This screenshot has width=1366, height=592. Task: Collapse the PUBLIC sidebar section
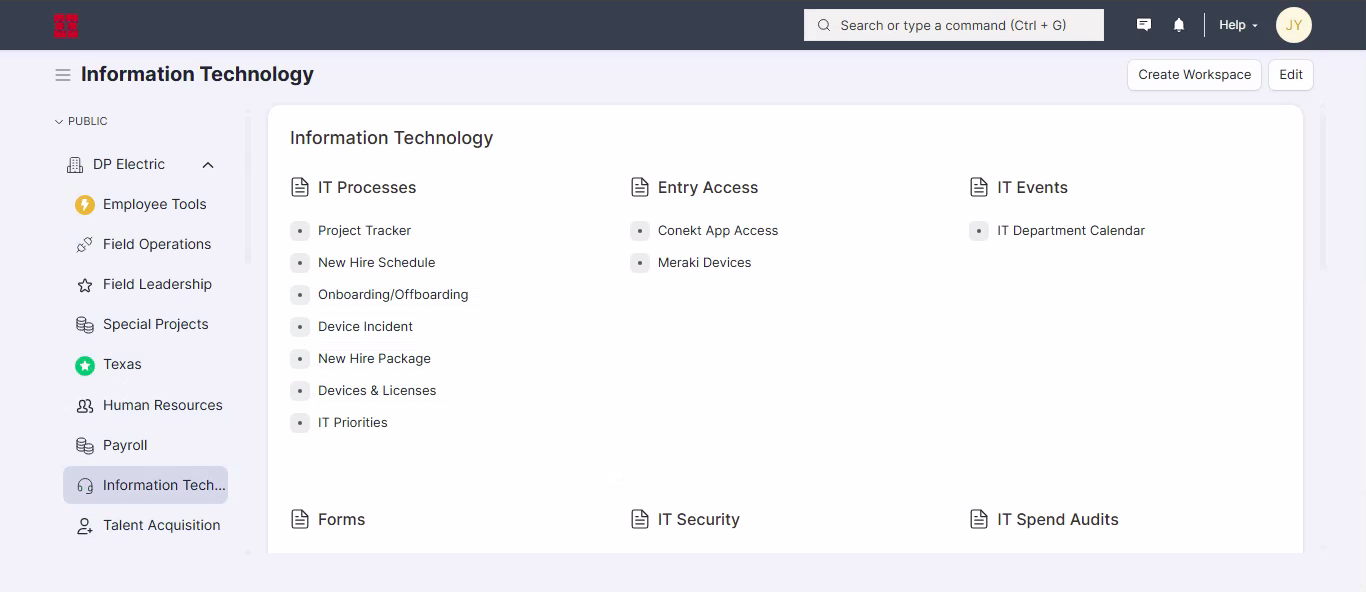click(x=81, y=121)
